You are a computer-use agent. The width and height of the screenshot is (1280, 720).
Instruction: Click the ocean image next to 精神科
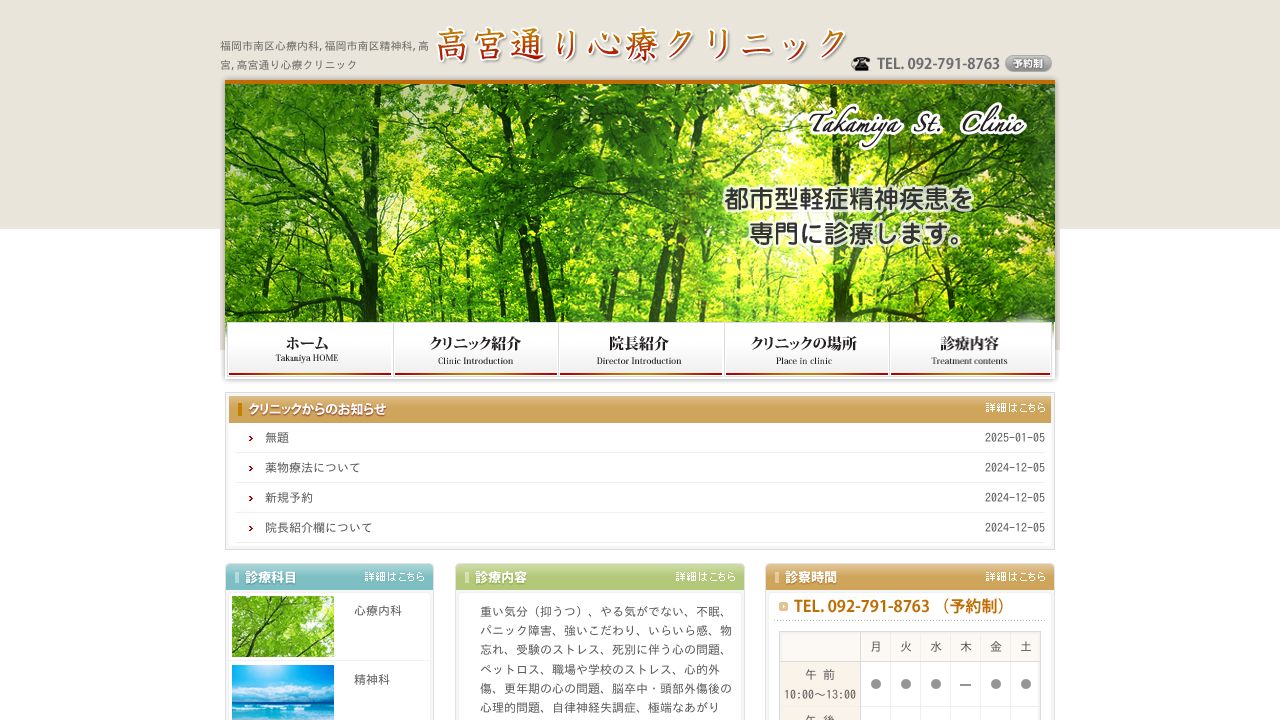(x=283, y=694)
